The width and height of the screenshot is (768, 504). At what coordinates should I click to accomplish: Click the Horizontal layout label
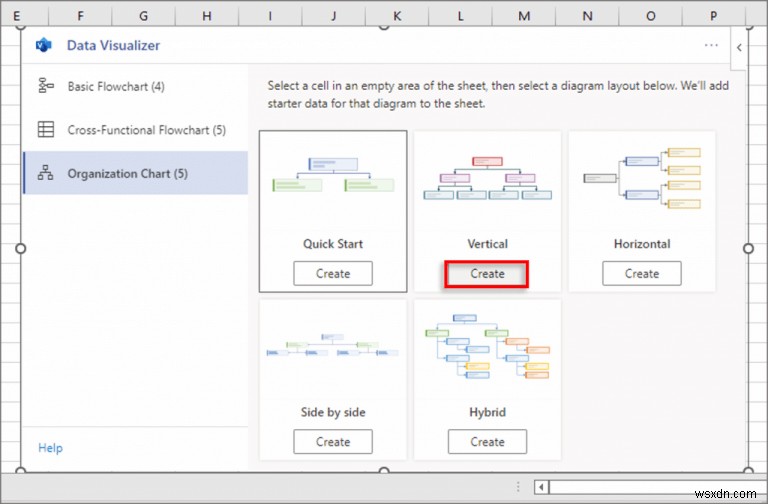coord(642,243)
